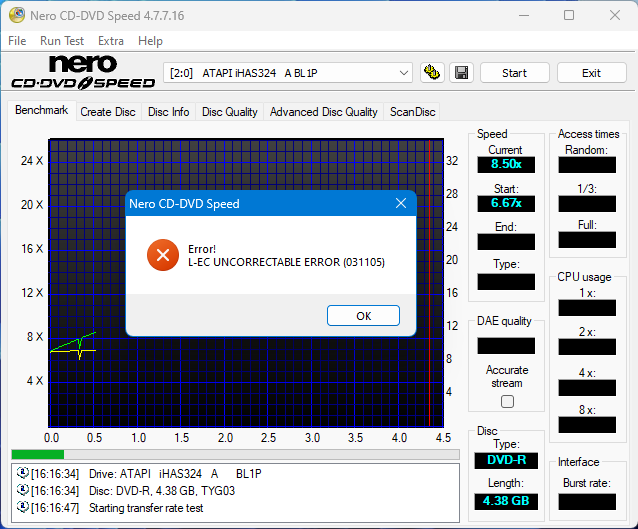Viewport: 638px width, 529px height.
Task: Click the Nero app icon in title bar
Action: (17, 15)
